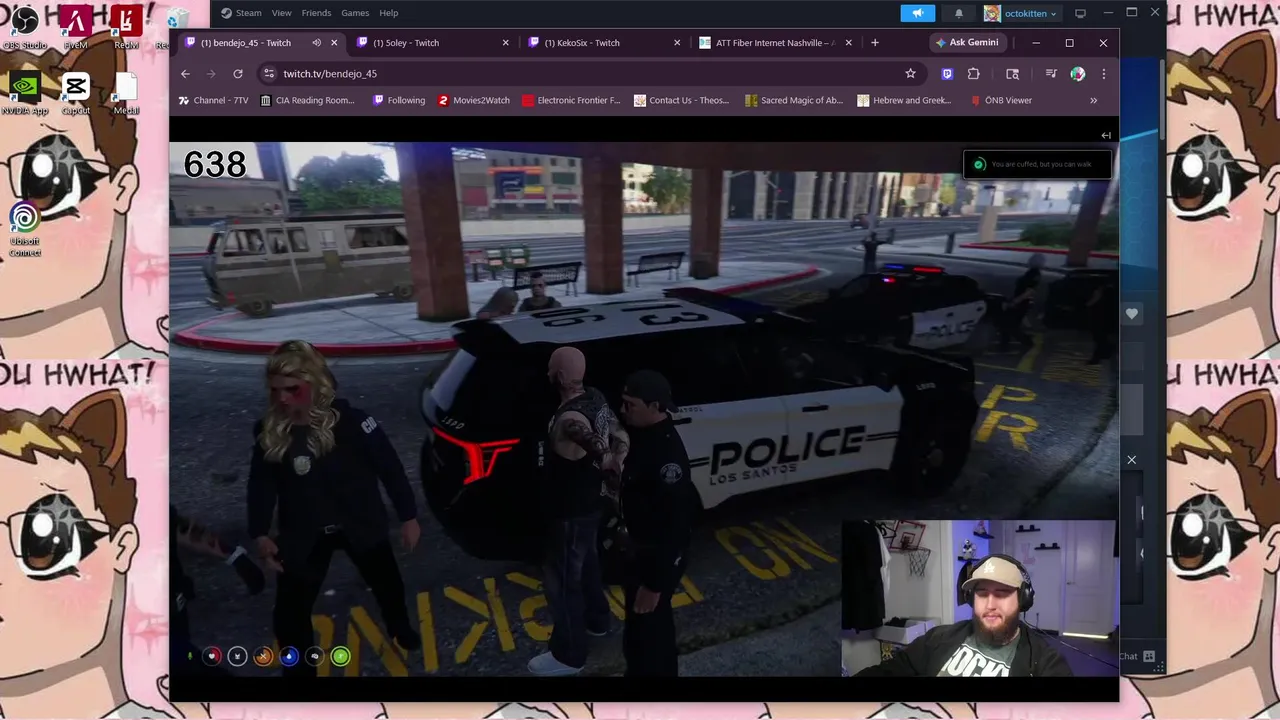Open Movies2Watch bookmark
Viewport: 1280px width, 720px height.
click(473, 100)
